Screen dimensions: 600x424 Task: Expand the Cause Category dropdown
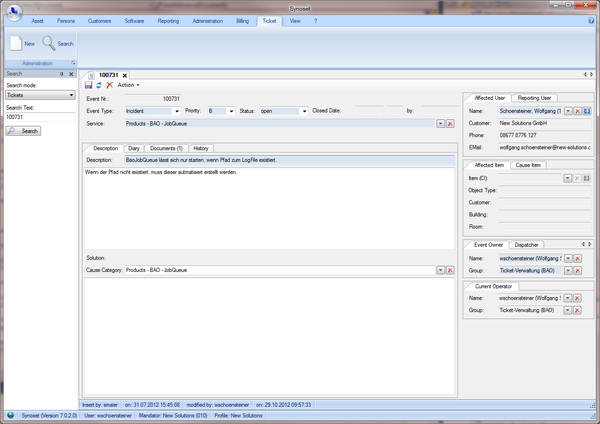coord(440,270)
